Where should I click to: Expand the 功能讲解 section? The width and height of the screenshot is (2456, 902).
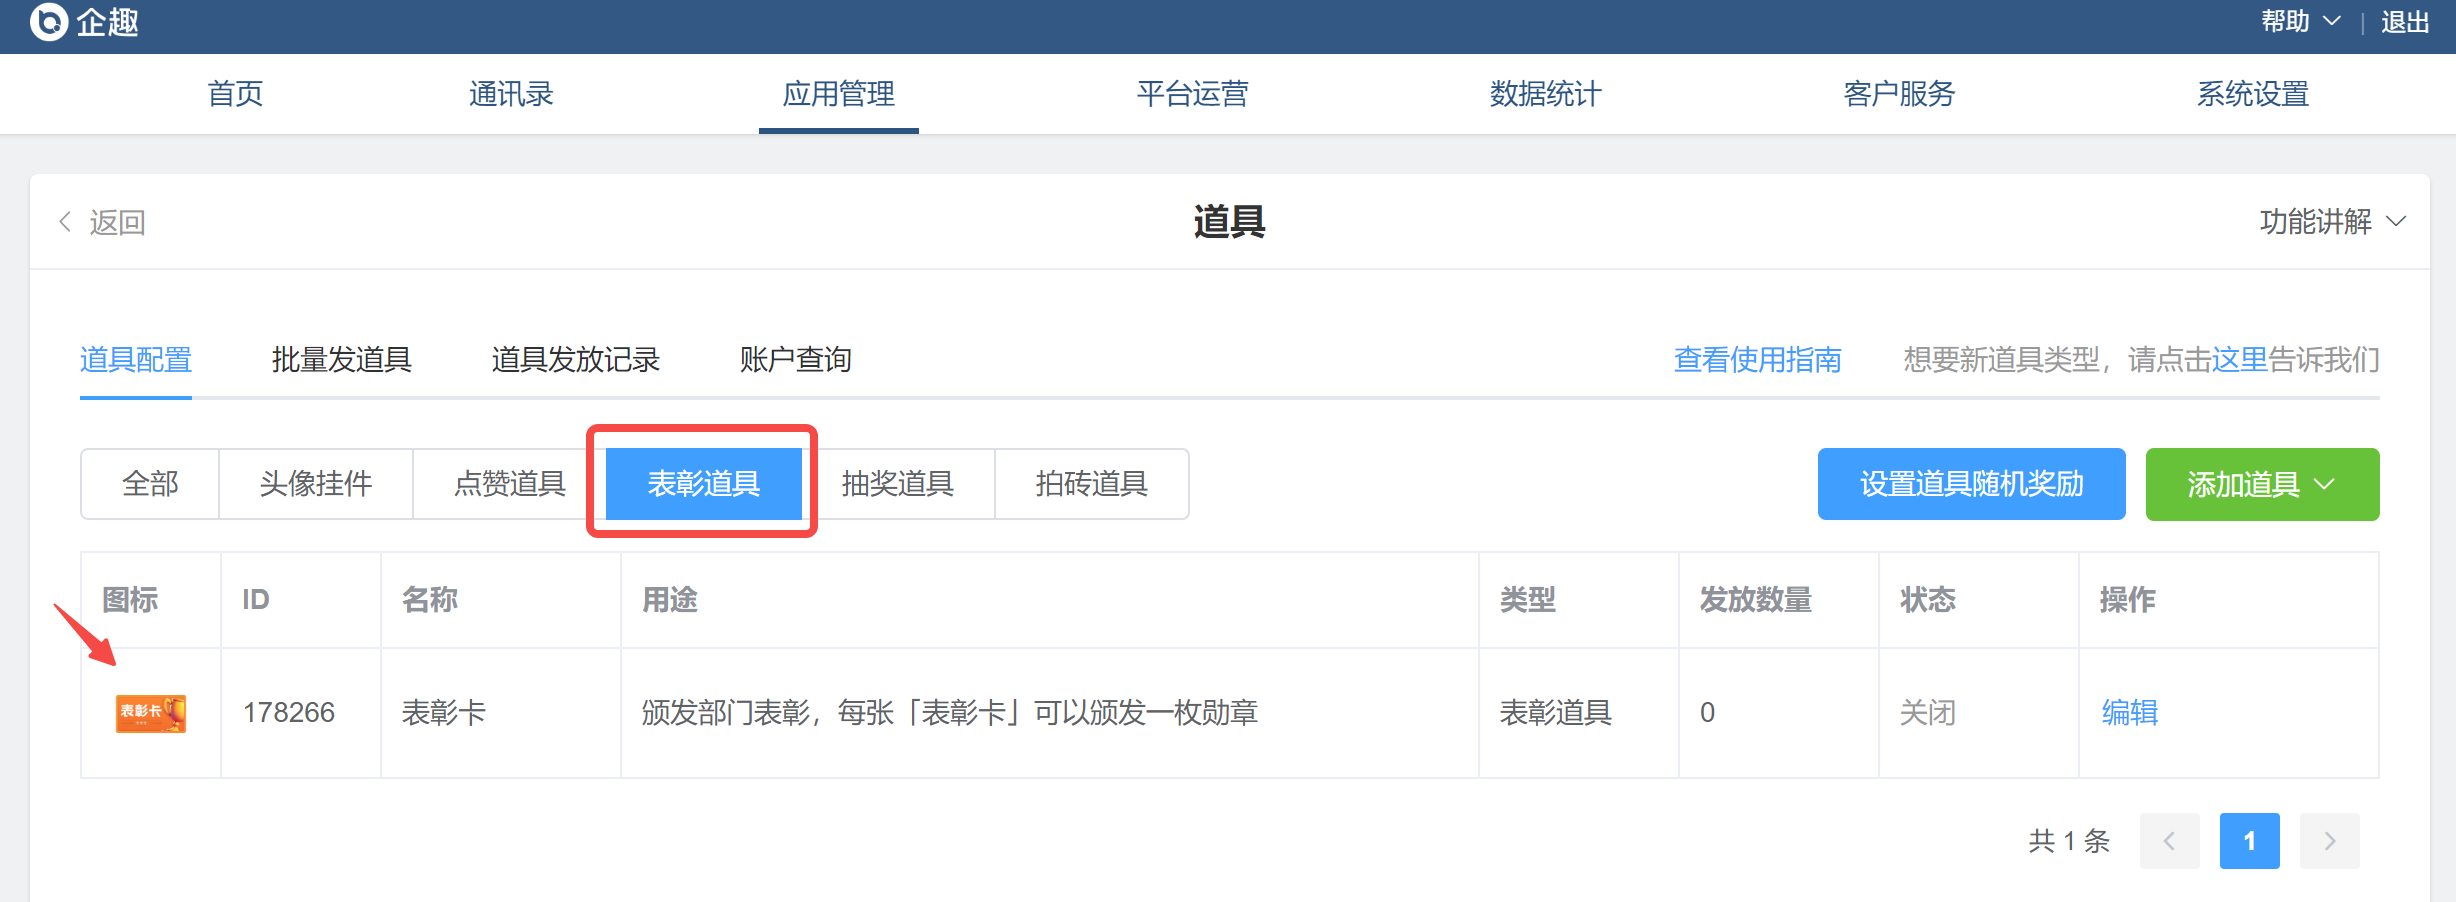(x=2331, y=221)
